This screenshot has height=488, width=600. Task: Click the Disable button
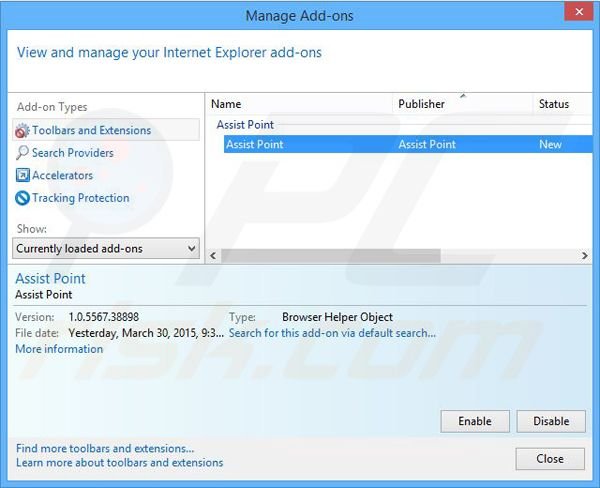[551, 421]
